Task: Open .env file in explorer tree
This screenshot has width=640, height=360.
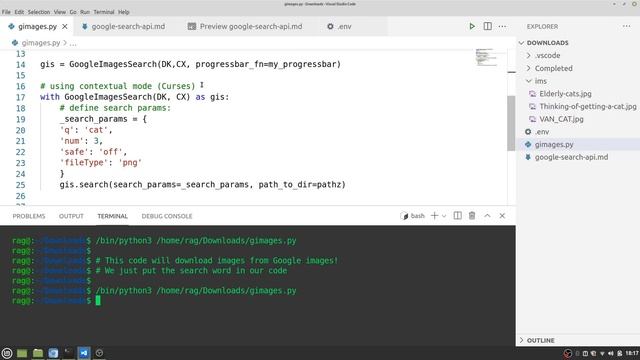Action: click(x=542, y=131)
